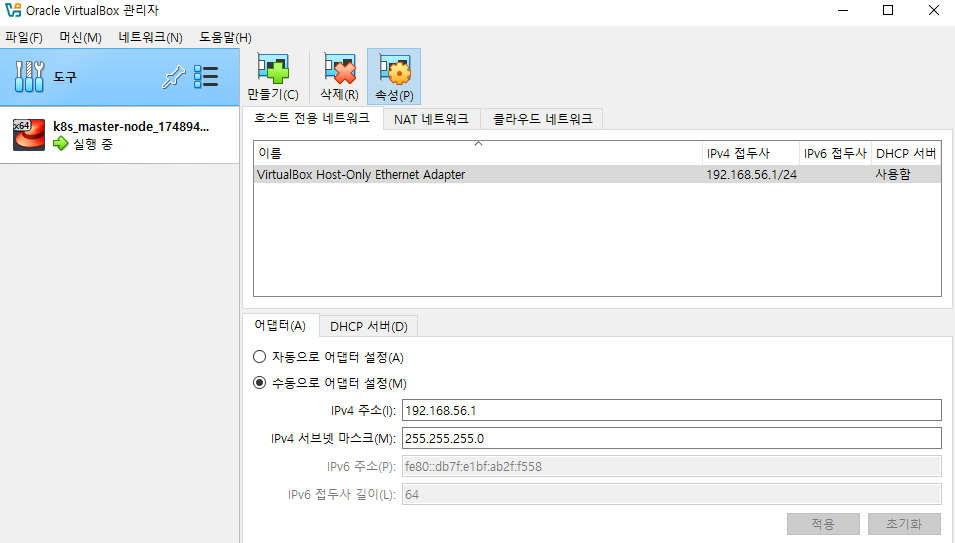Click the Reset (초기화) button
The height and width of the screenshot is (543, 955).
pyautogui.click(x=904, y=524)
